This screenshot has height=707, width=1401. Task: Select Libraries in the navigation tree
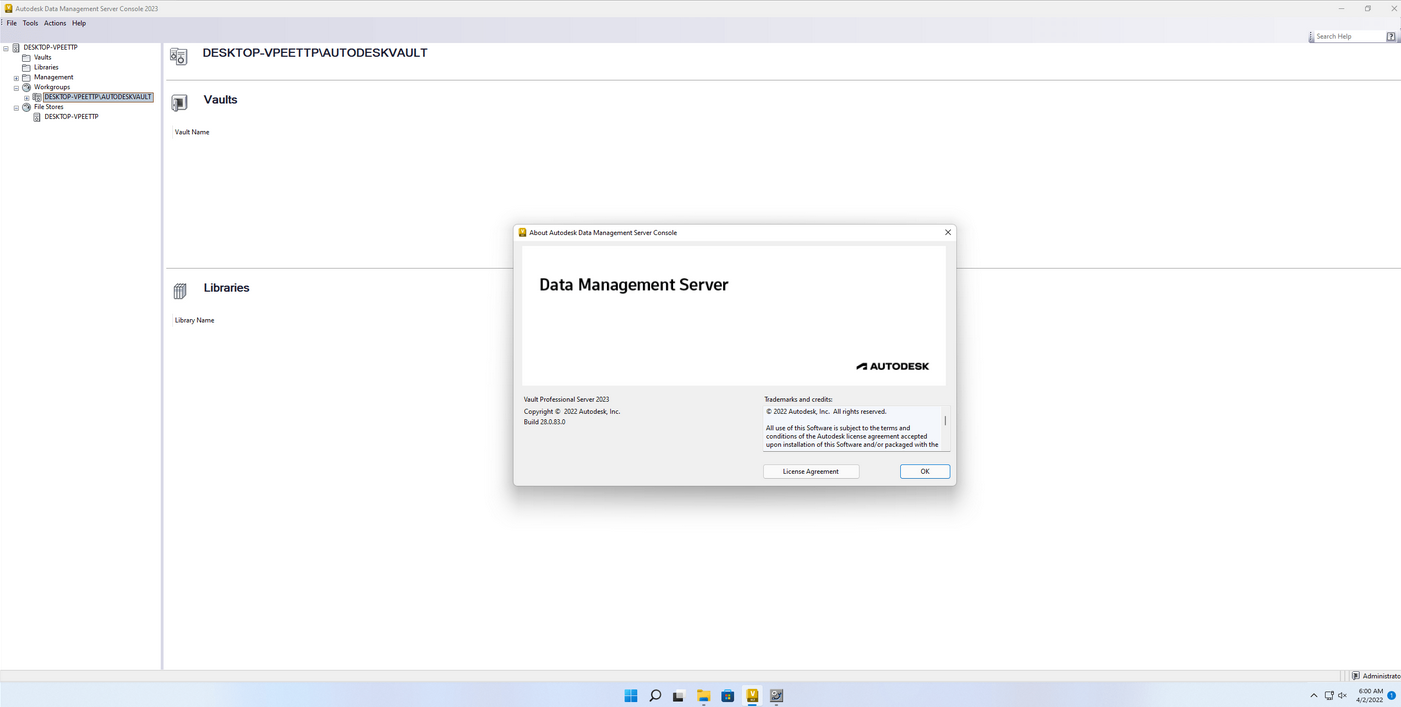point(46,67)
